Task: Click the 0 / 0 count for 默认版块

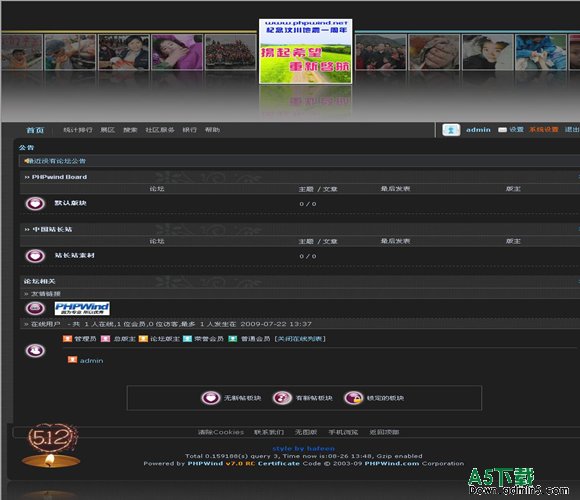Action: coord(308,204)
